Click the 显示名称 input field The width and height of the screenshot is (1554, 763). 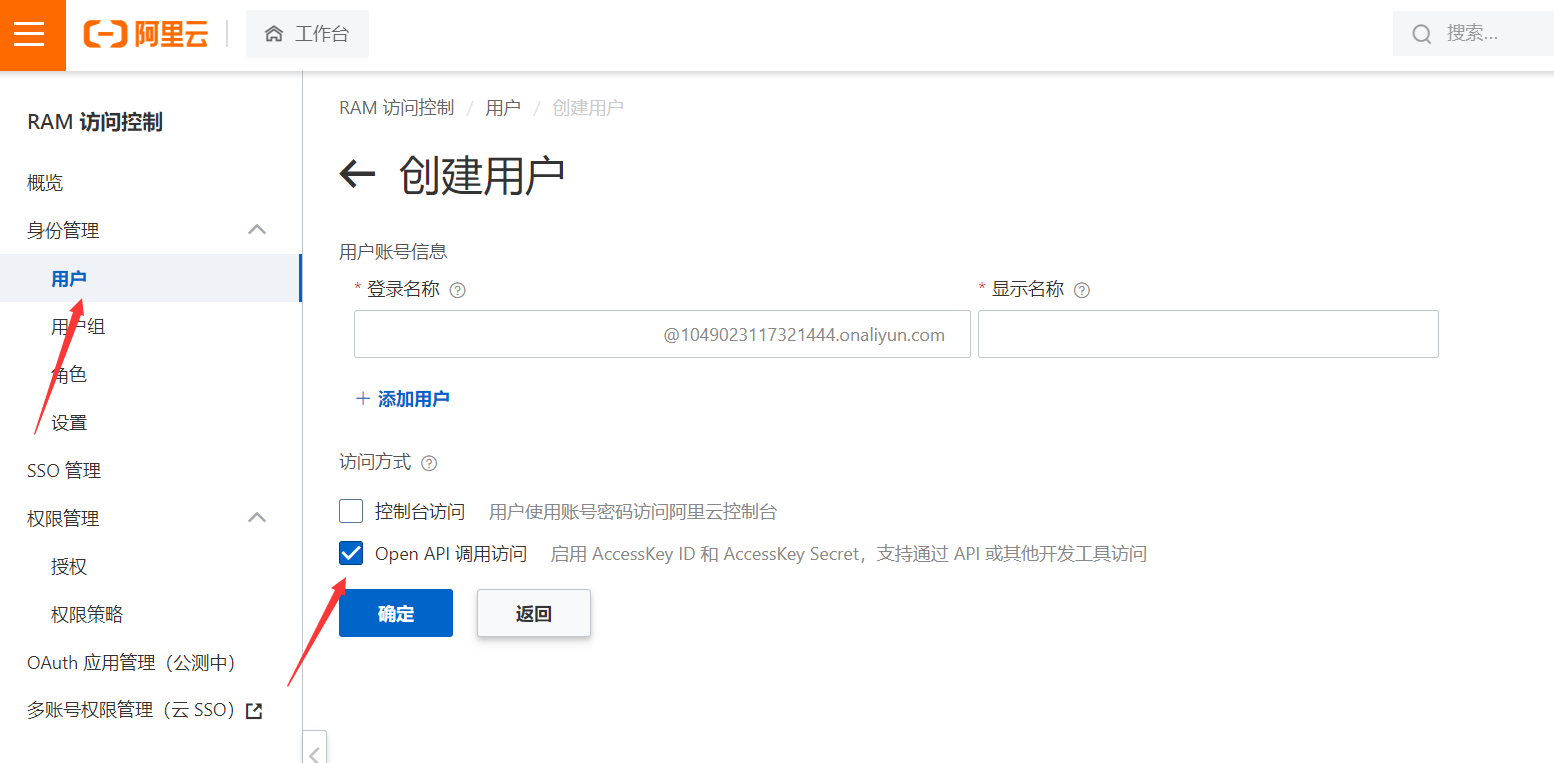pyautogui.click(x=1208, y=334)
